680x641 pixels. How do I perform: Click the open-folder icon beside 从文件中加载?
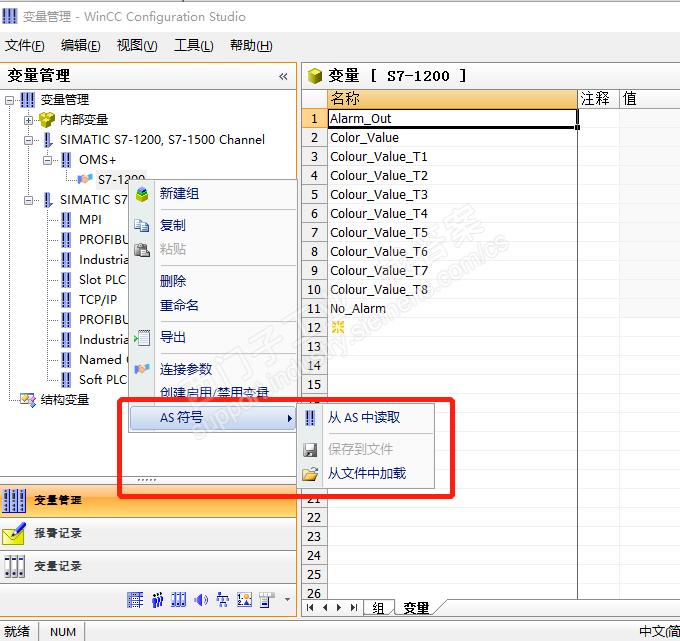coord(310,474)
